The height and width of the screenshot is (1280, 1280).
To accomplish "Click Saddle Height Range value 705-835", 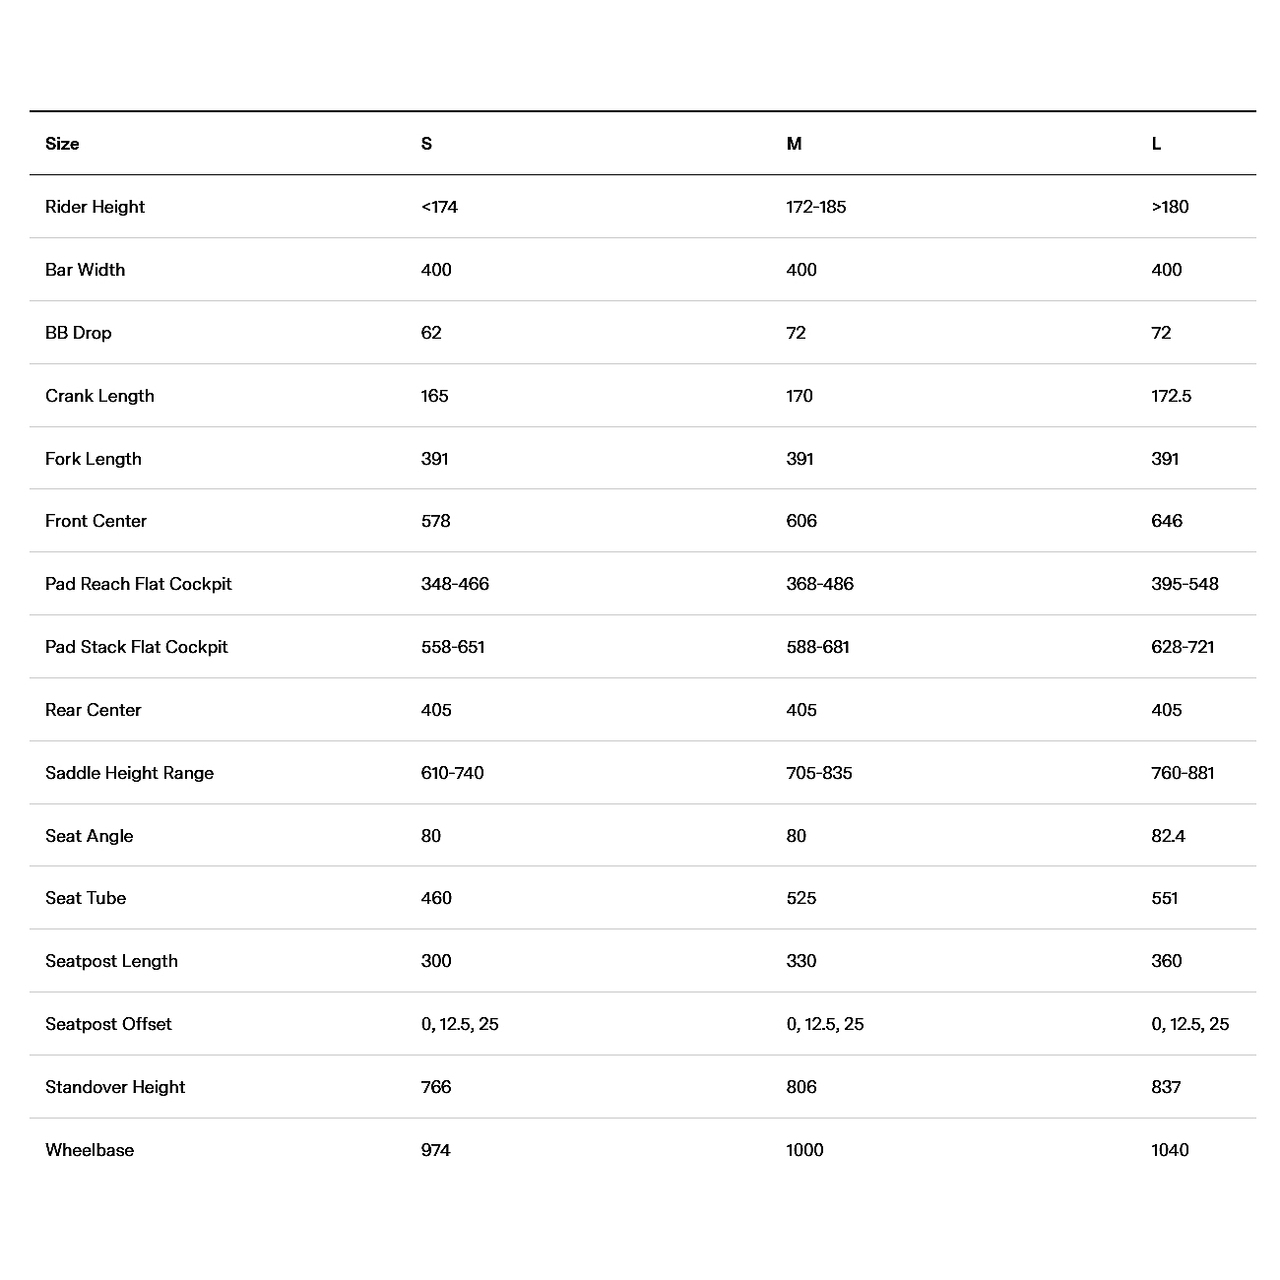I will point(819,773).
